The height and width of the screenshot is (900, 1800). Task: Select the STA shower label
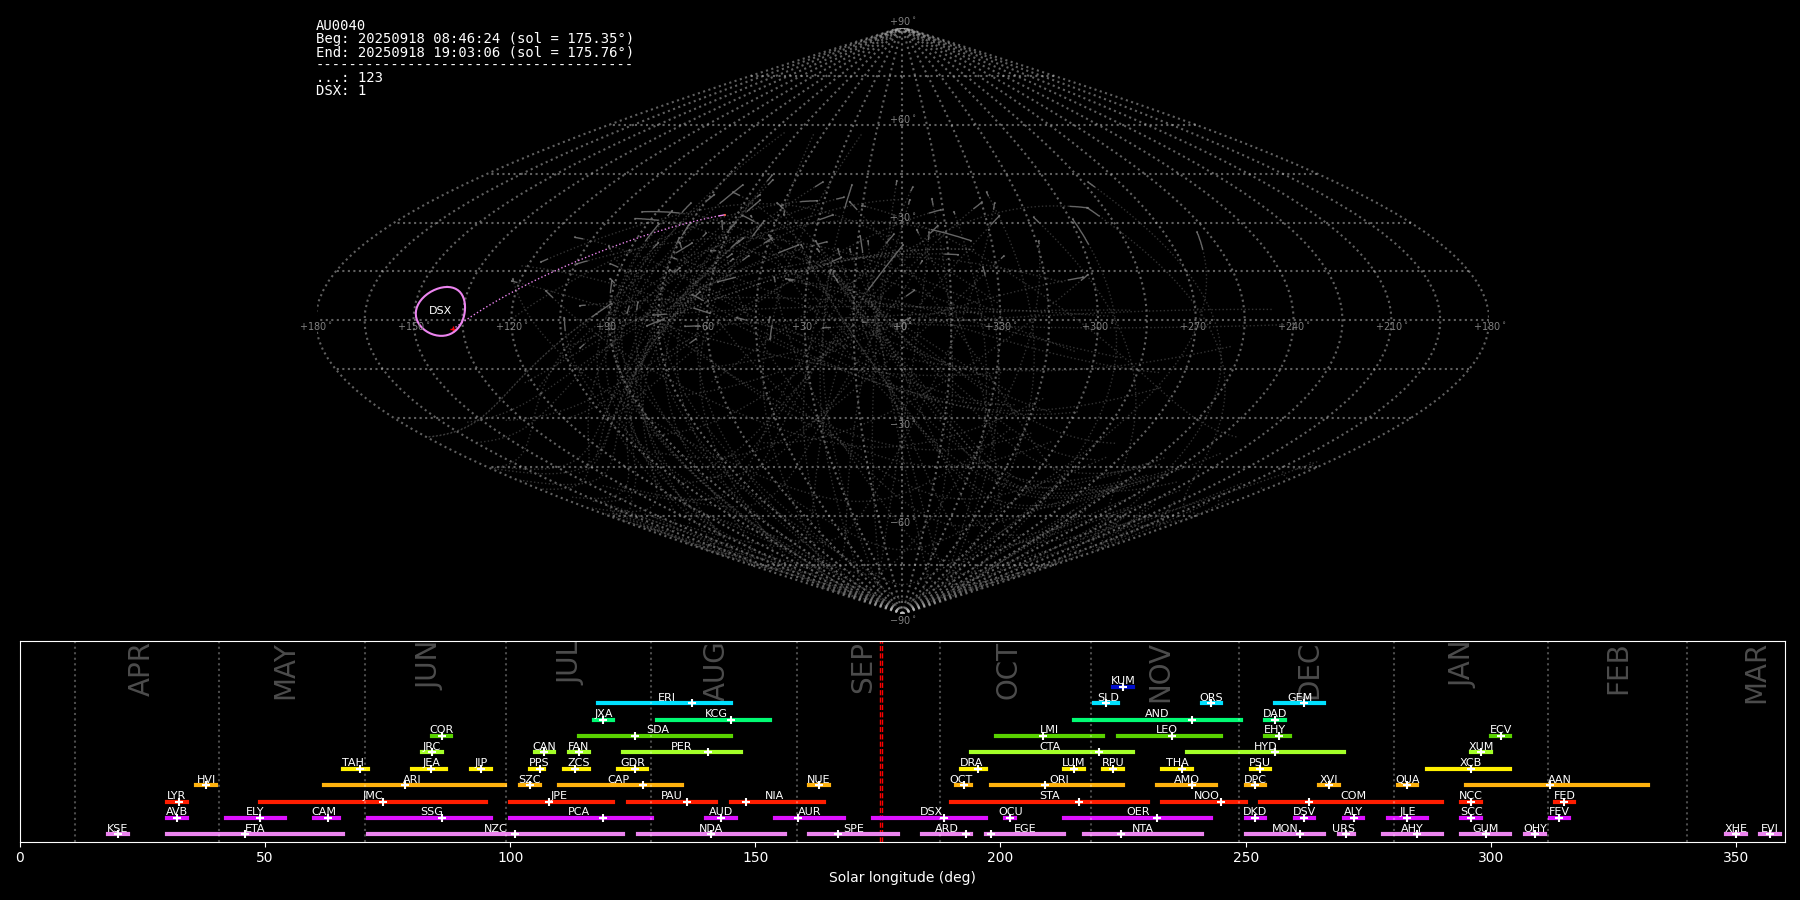(1049, 796)
